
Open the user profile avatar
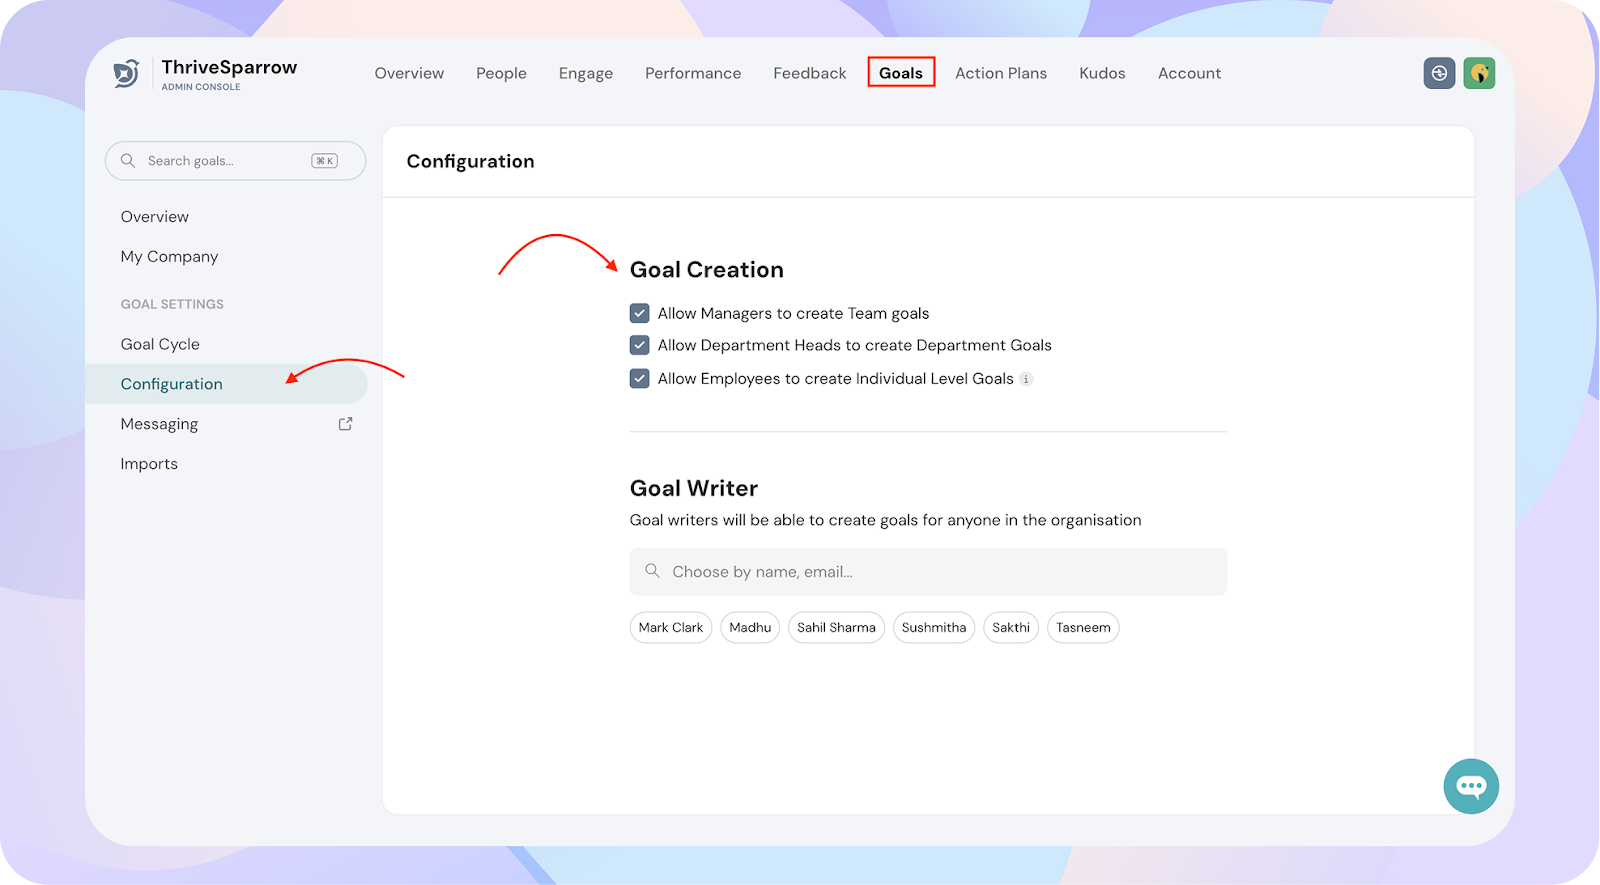tap(1479, 73)
